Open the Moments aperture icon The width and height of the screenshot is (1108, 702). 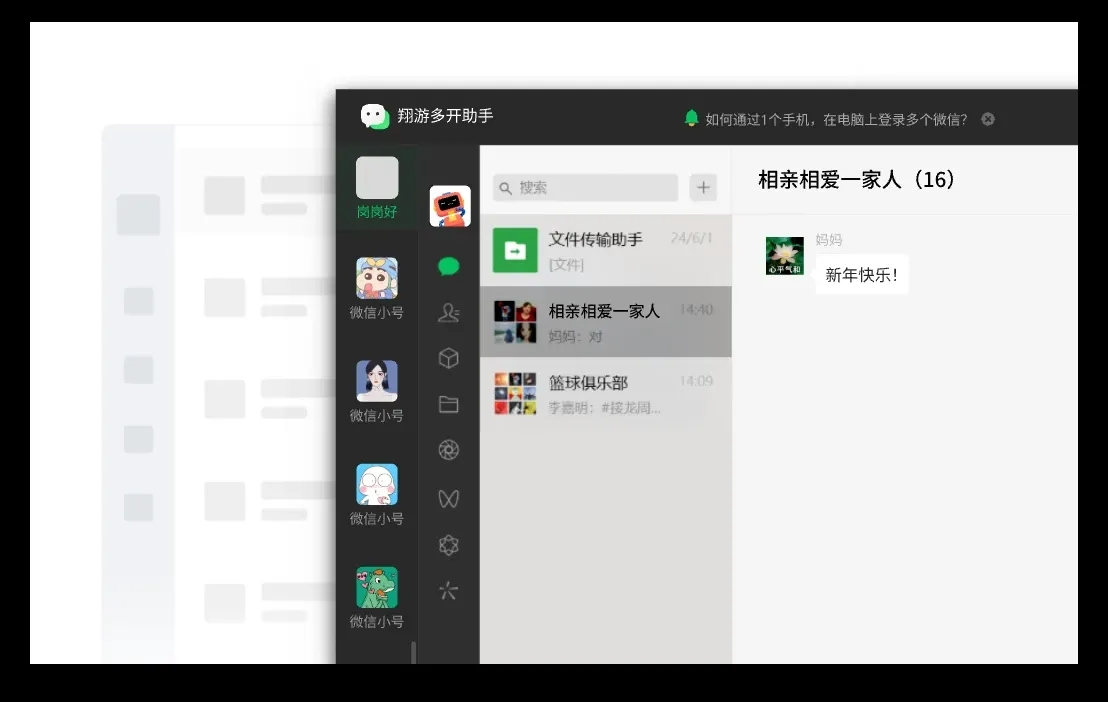click(x=448, y=450)
